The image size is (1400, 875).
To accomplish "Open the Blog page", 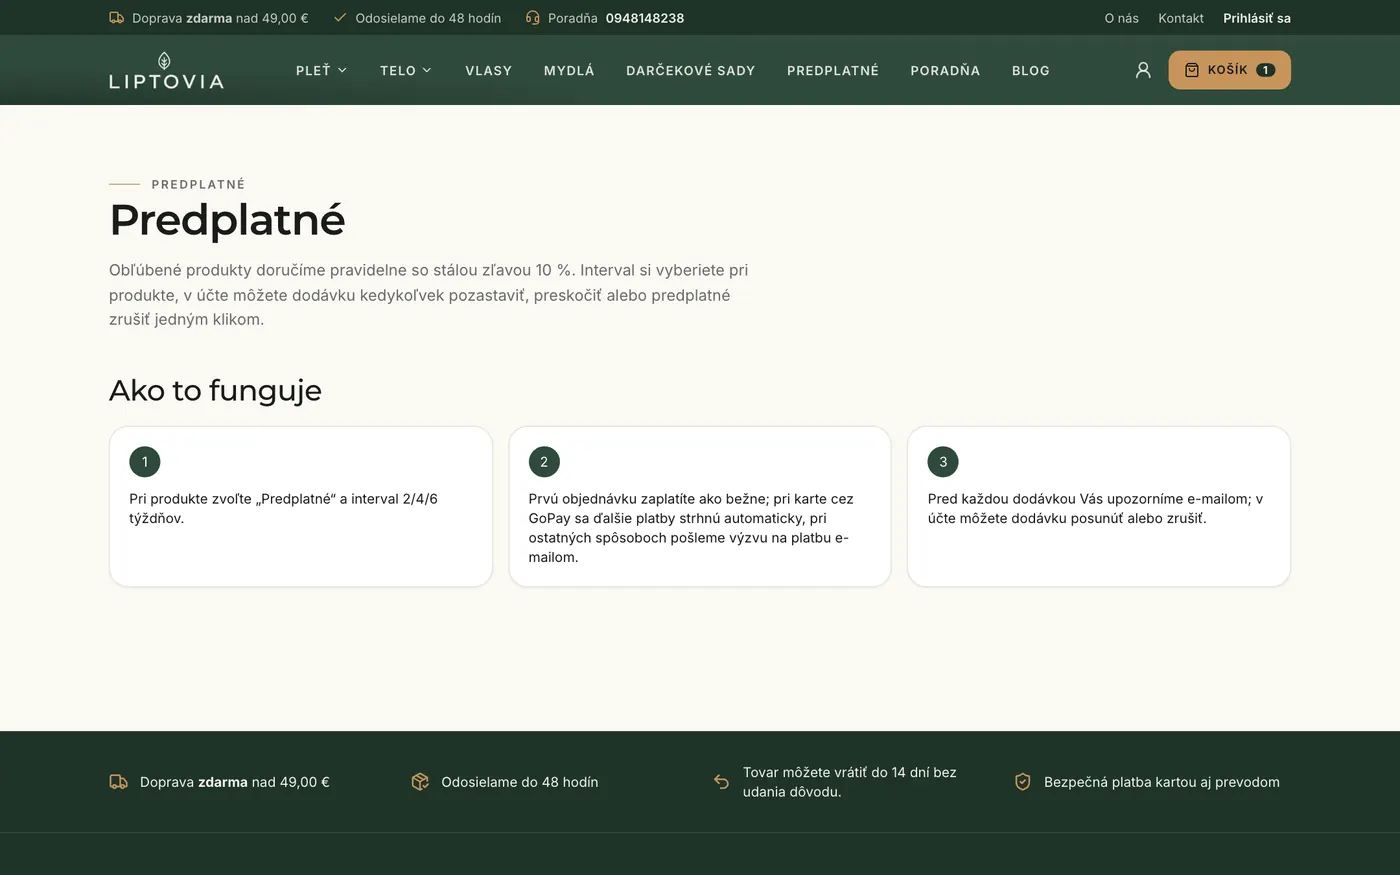I will (x=1031, y=71).
